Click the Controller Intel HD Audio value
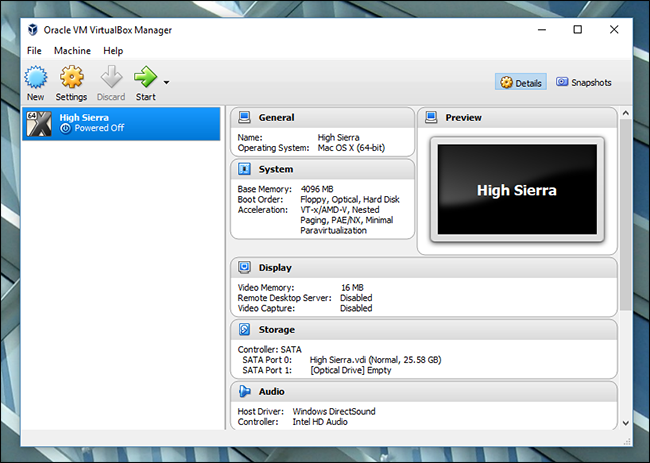The image size is (650, 463). pyautogui.click(x=320, y=422)
